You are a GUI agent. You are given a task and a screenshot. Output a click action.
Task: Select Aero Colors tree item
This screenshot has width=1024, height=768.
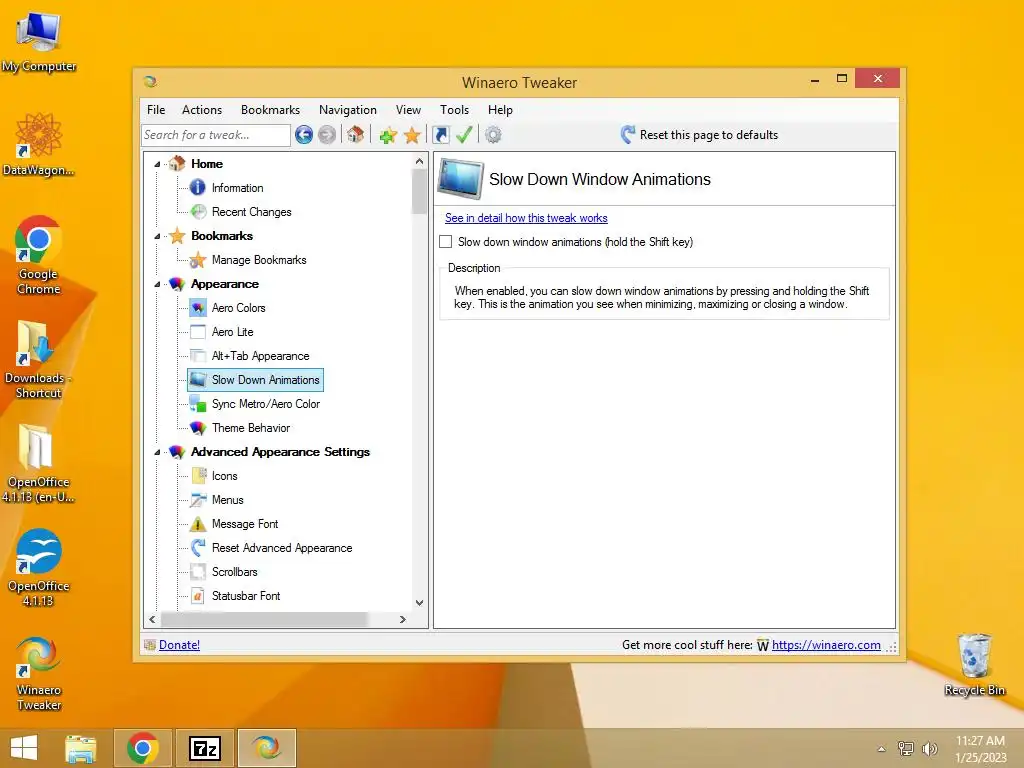tap(238, 308)
